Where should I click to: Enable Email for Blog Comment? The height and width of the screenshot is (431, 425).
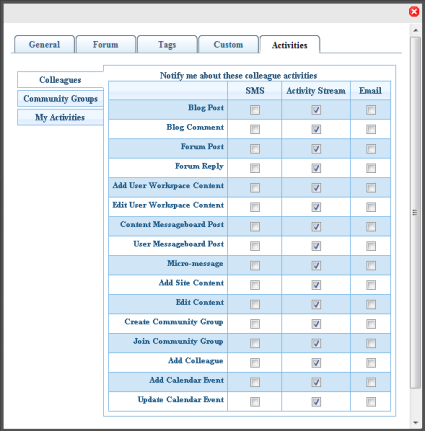click(x=371, y=129)
